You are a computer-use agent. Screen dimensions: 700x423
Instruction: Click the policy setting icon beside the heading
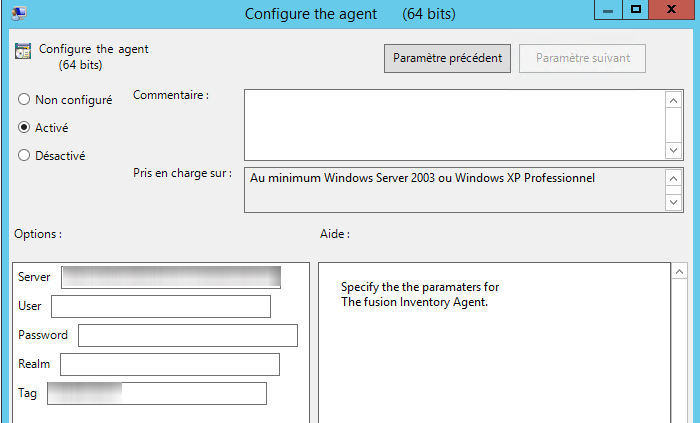point(23,51)
